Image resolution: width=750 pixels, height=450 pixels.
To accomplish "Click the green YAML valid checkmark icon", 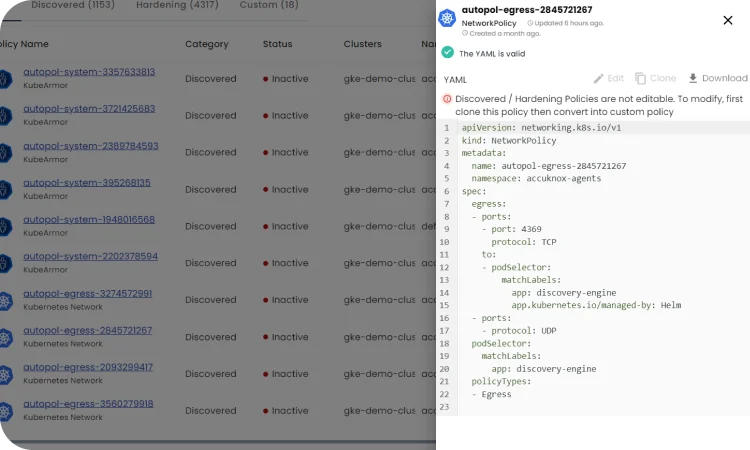I will 447,53.
